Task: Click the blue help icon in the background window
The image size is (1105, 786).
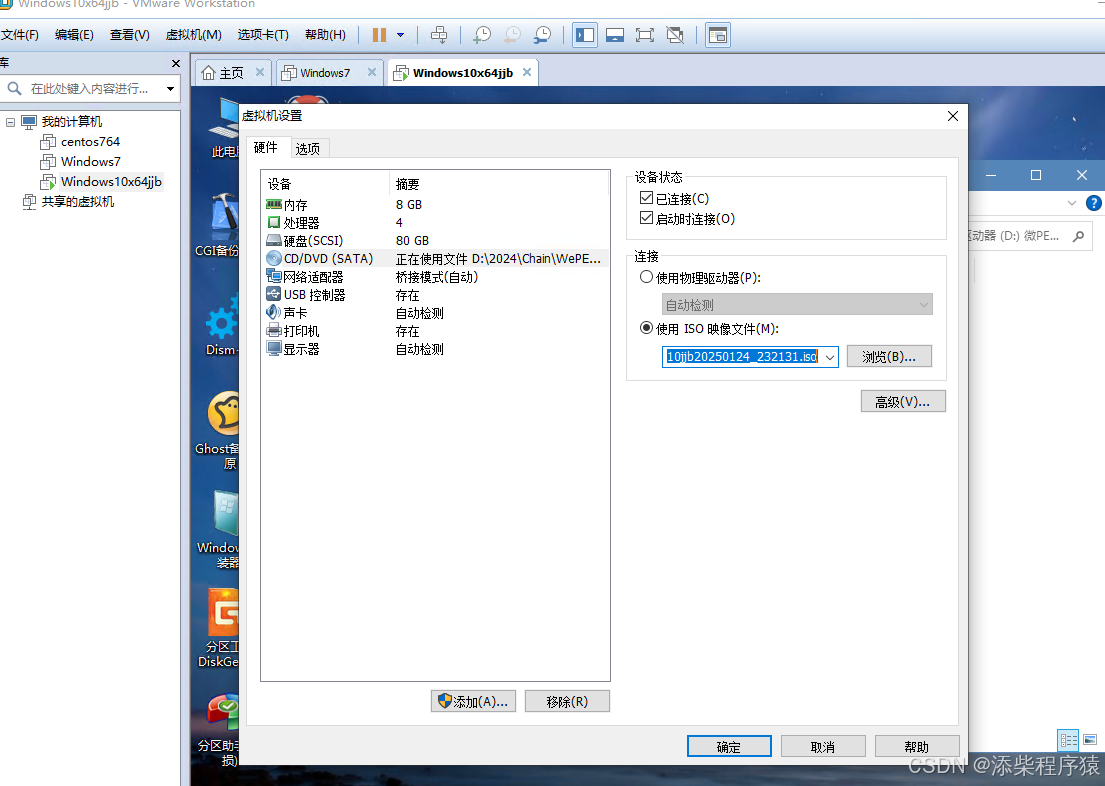Action: (x=1094, y=203)
